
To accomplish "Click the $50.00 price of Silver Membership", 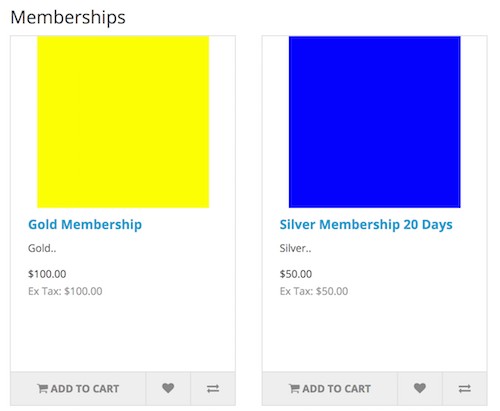I will 296,274.
